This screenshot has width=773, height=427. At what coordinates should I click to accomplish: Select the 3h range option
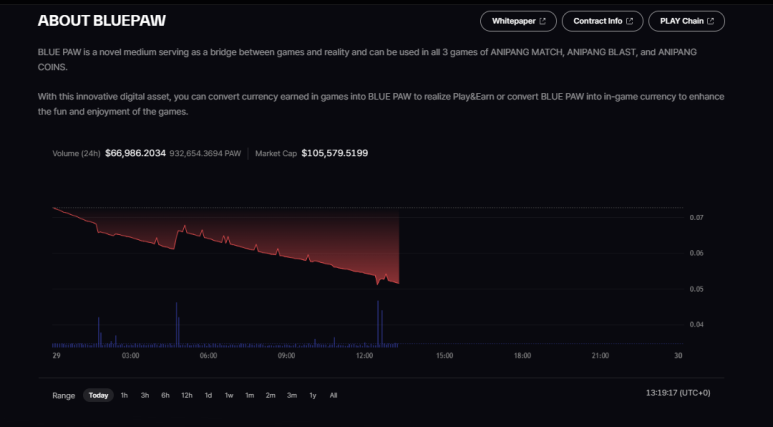[144, 395]
